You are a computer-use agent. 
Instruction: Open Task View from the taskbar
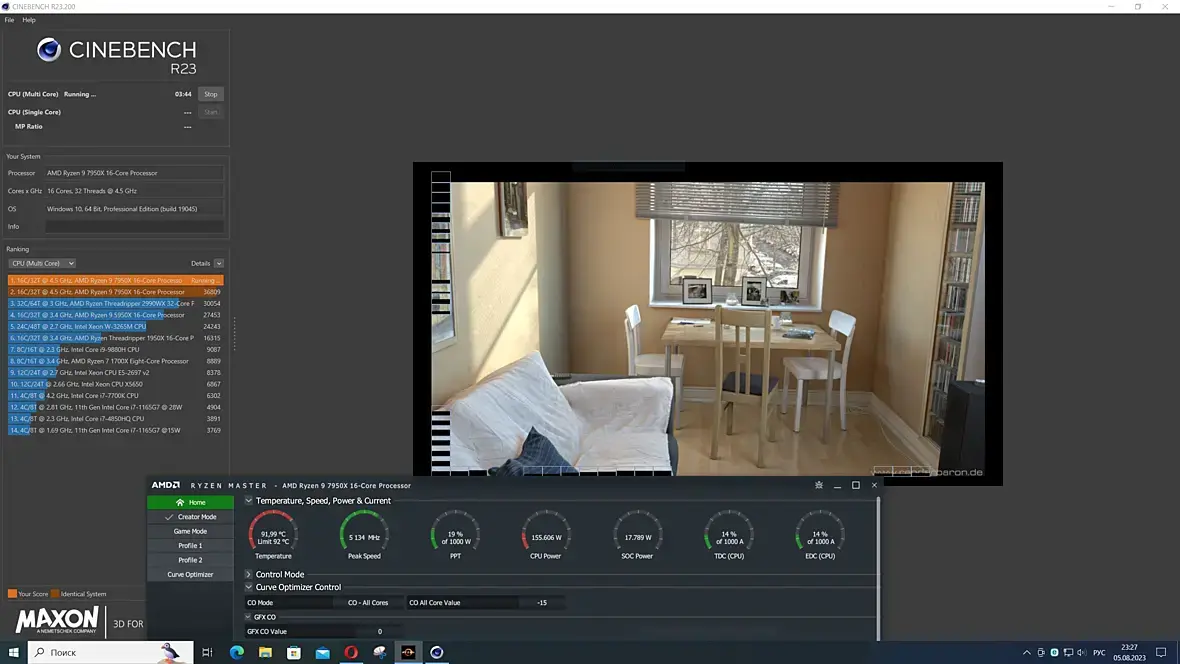pyautogui.click(x=207, y=653)
